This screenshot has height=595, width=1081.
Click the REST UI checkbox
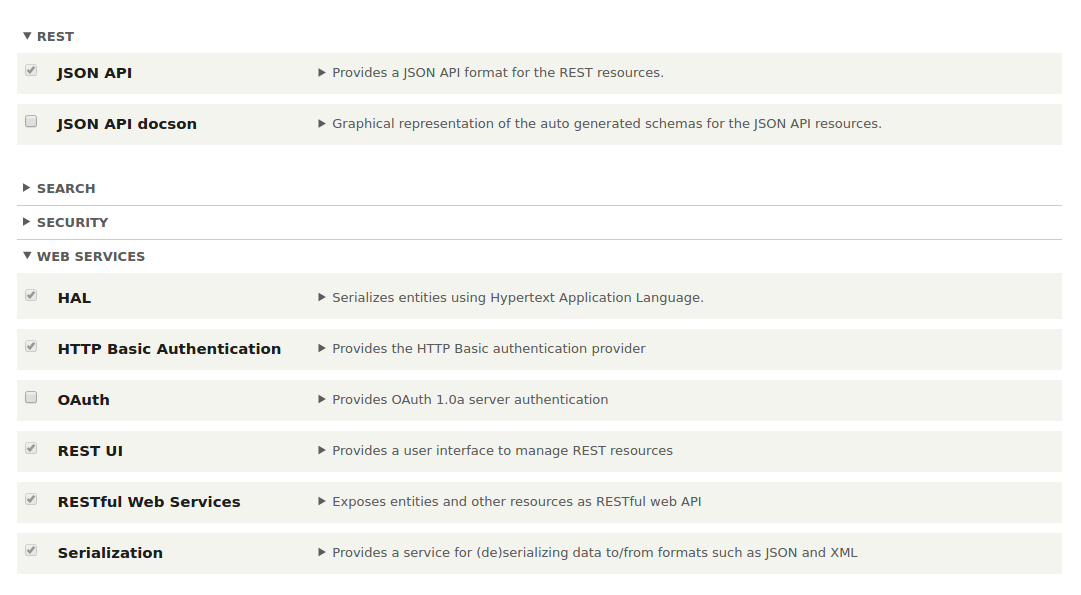[31, 448]
